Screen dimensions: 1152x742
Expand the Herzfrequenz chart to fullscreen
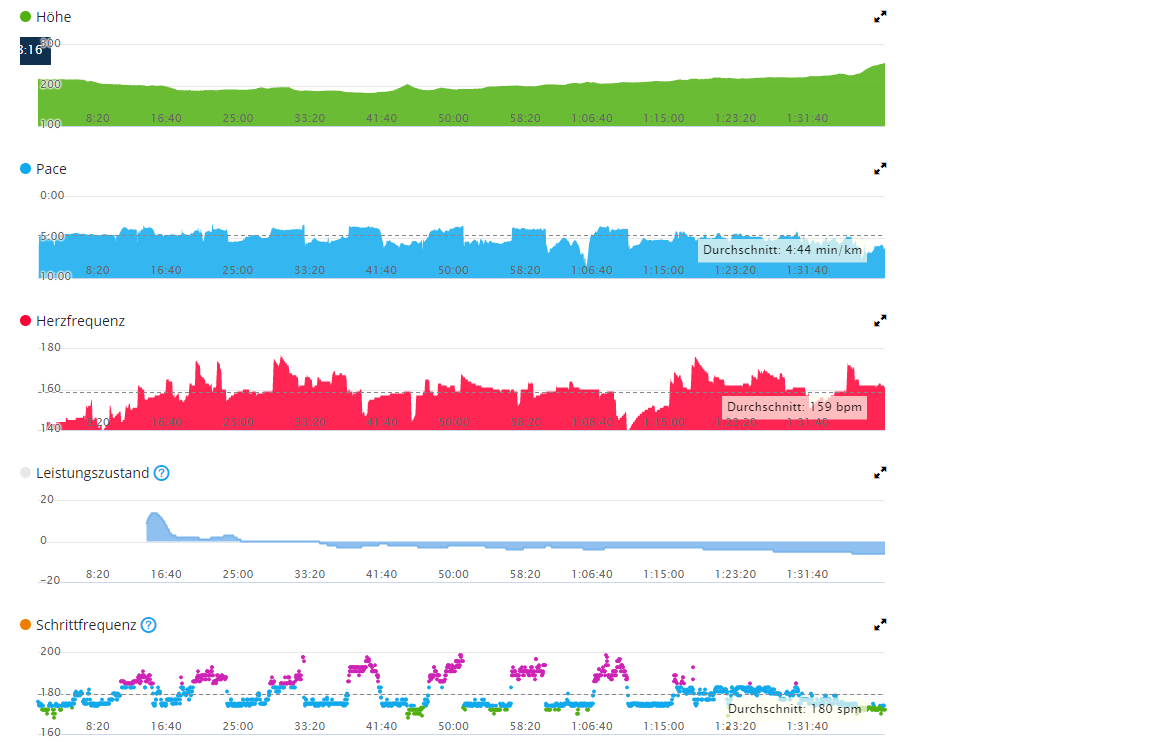(880, 321)
